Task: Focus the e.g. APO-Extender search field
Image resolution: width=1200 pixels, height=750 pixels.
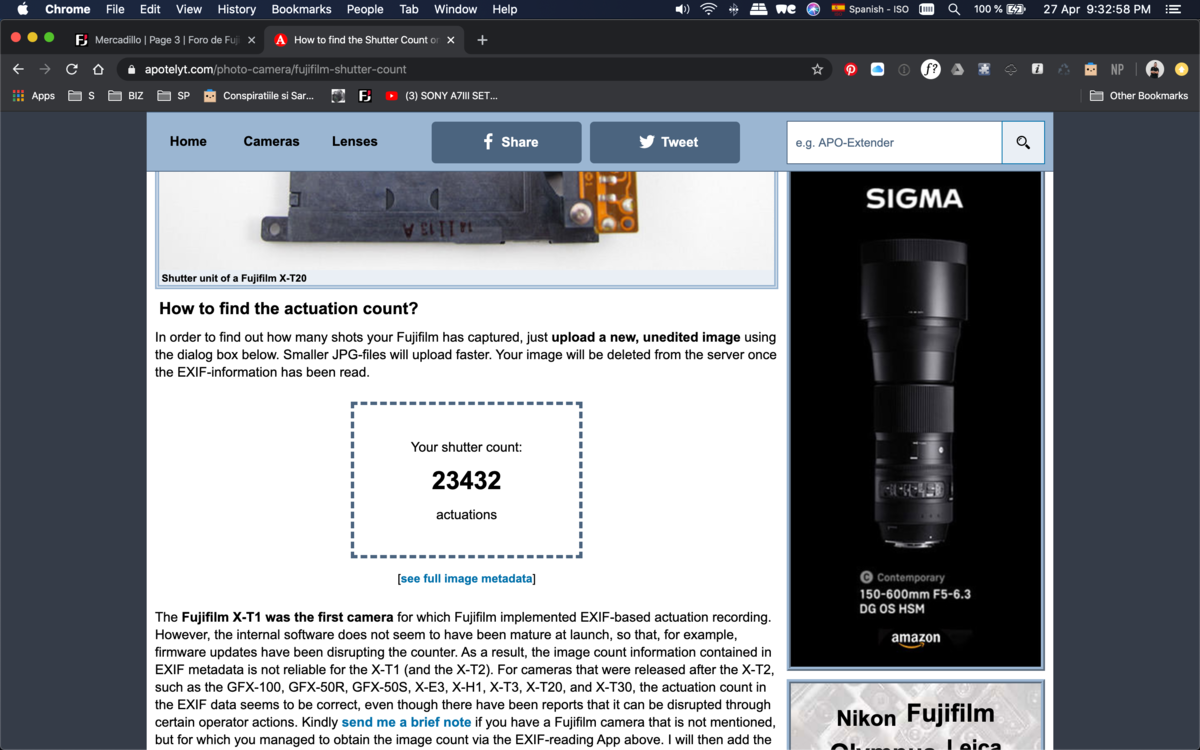Action: coord(894,142)
